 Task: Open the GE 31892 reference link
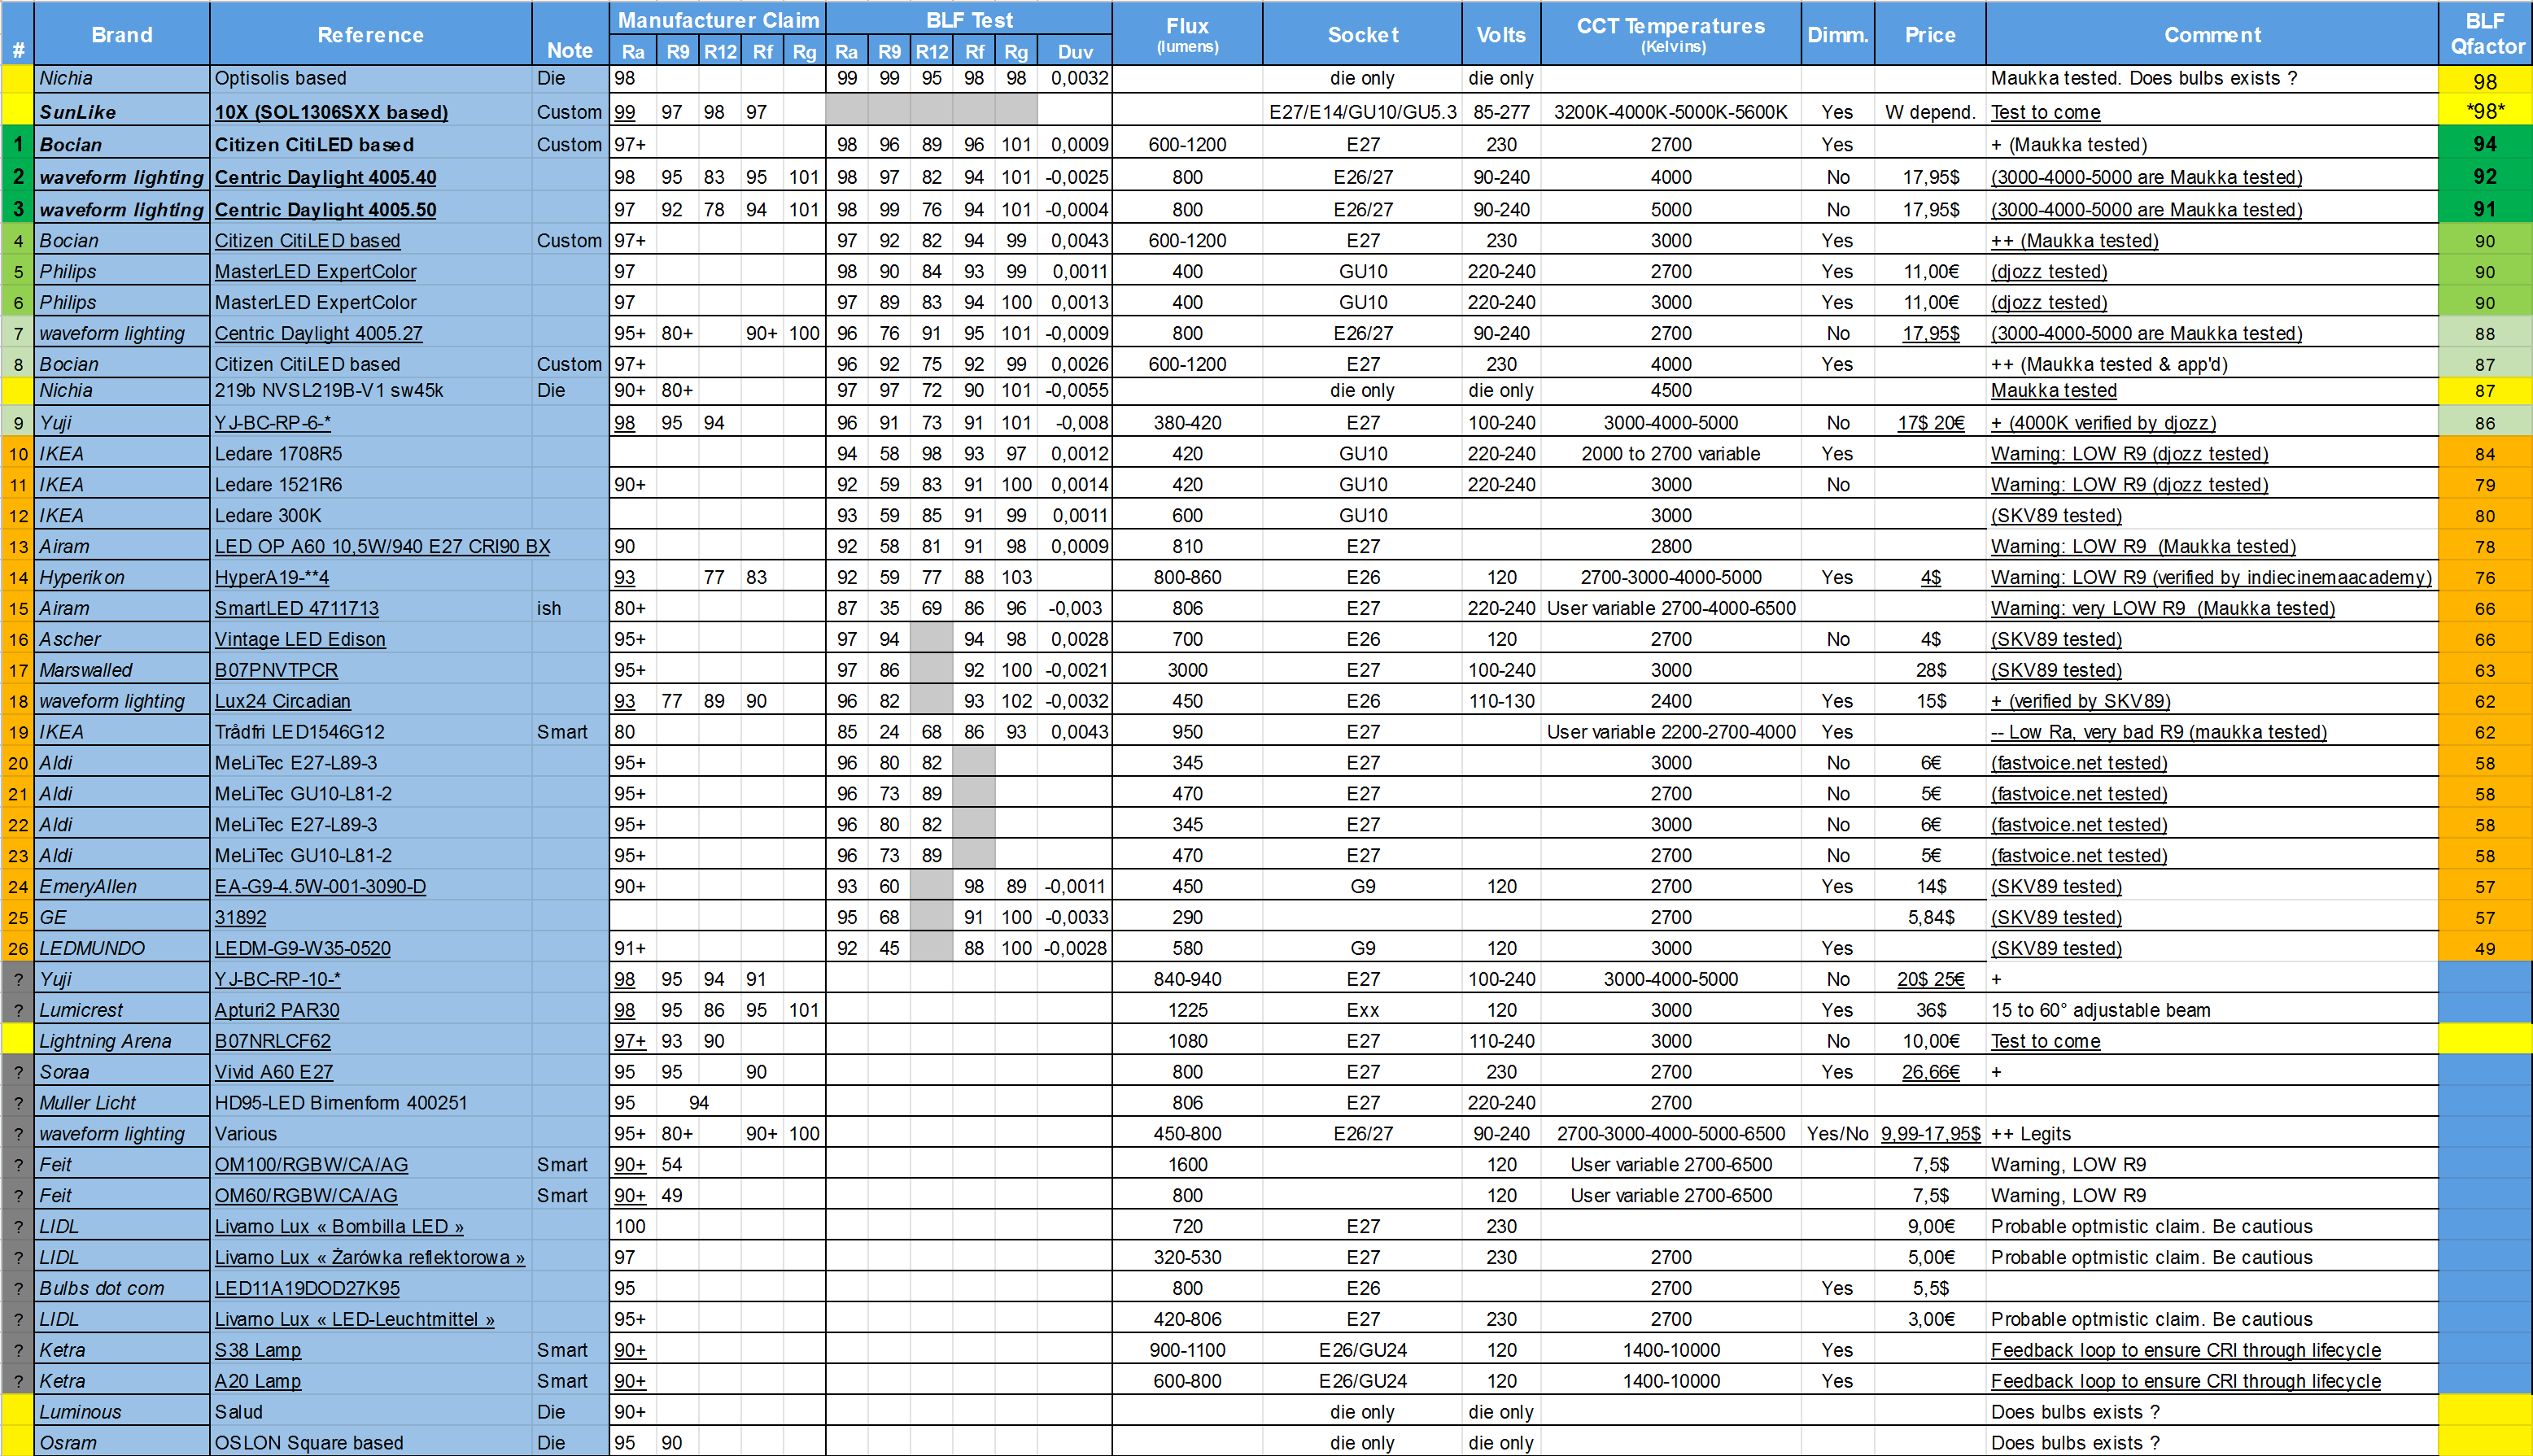tap(240, 917)
